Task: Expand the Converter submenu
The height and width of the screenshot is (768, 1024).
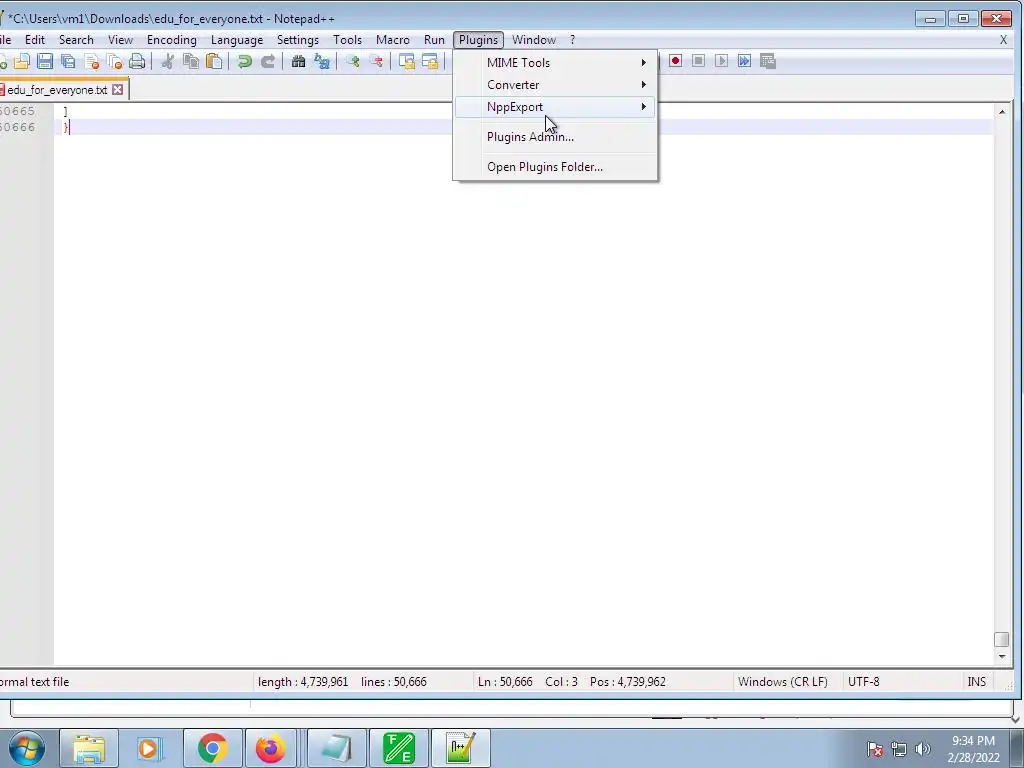Action: [x=555, y=85]
